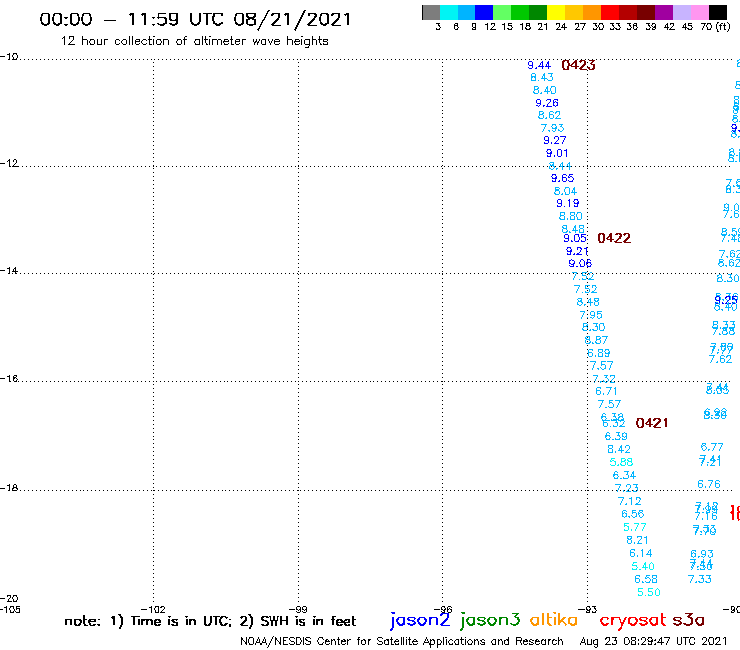Click the NOAA/NESDIS Center attribution text

pyautogui.click(x=402, y=642)
